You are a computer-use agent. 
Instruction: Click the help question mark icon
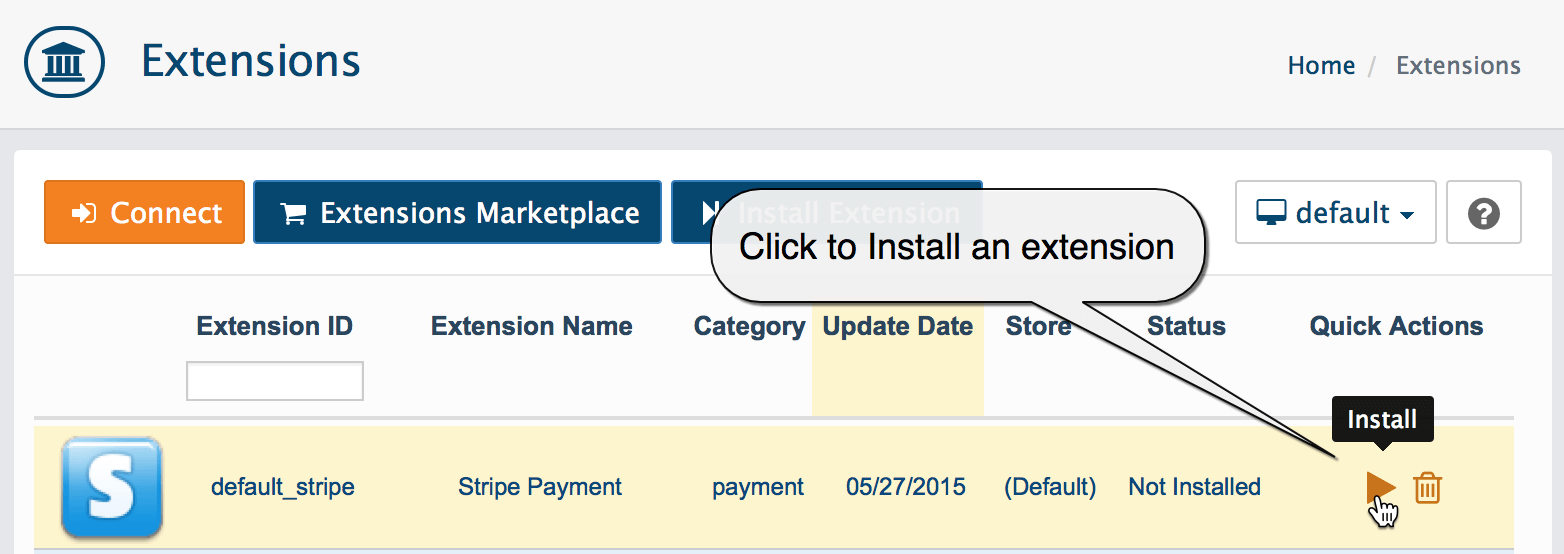(x=1484, y=212)
